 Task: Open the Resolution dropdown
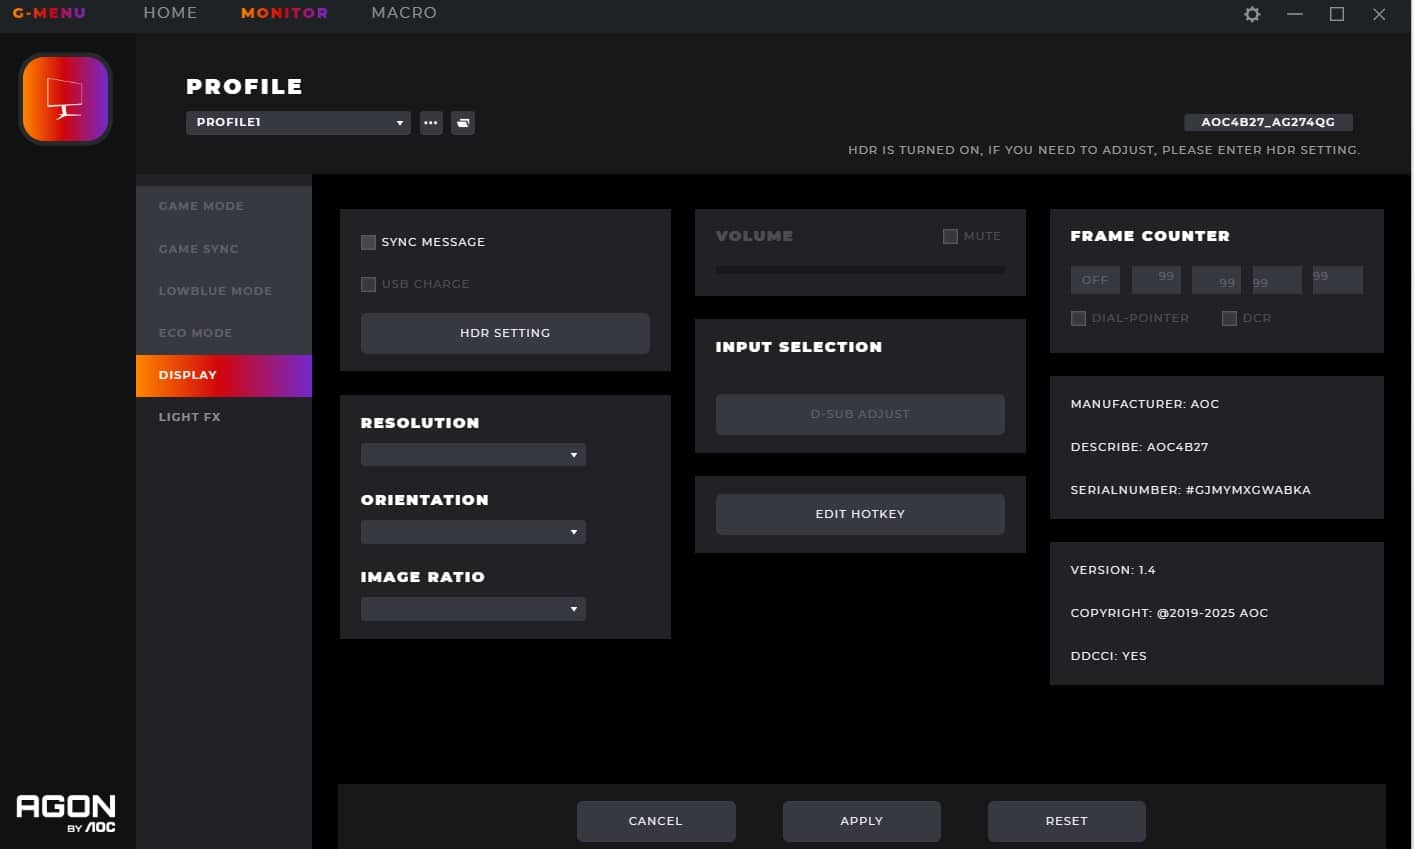coord(473,455)
